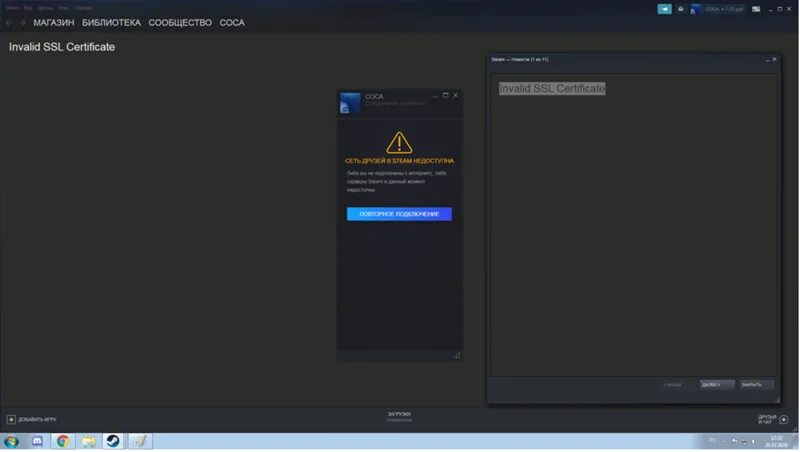800x452 pixels.
Task: Minimize the Steam news window
Action: [x=767, y=60]
